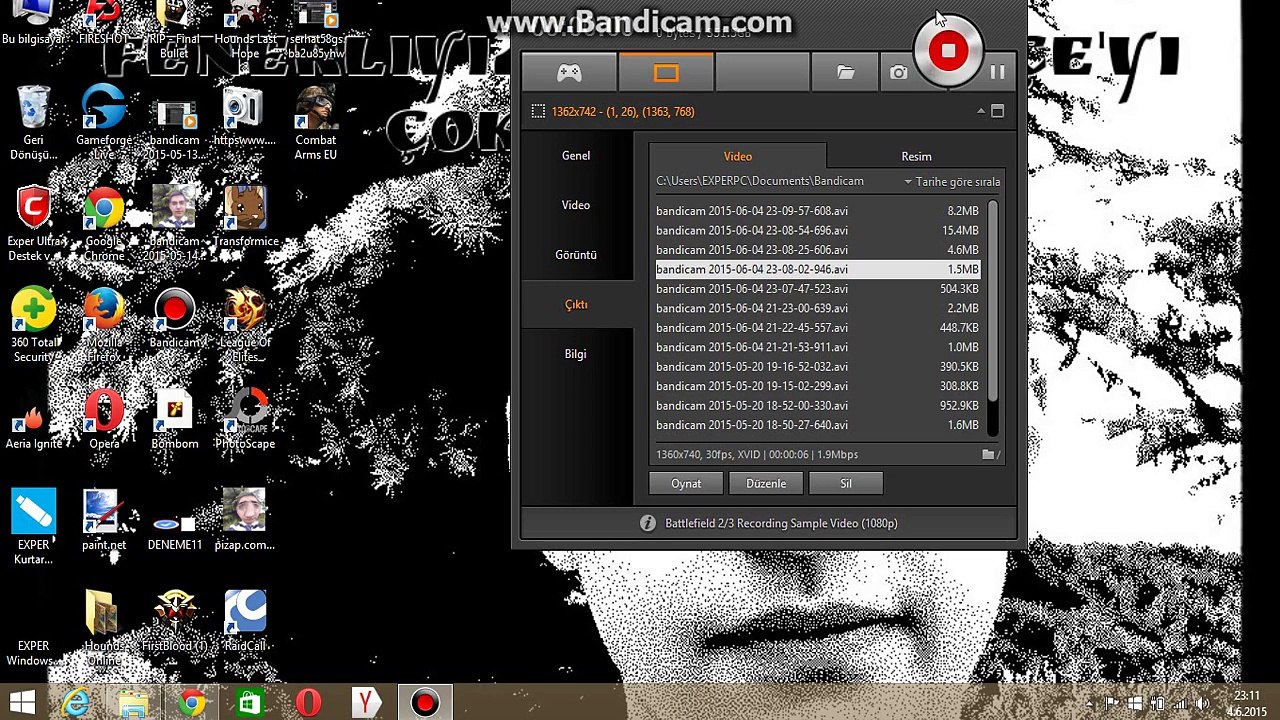Select Bandicam desktop shortcut
1280x720 pixels.
pos(175,320)
